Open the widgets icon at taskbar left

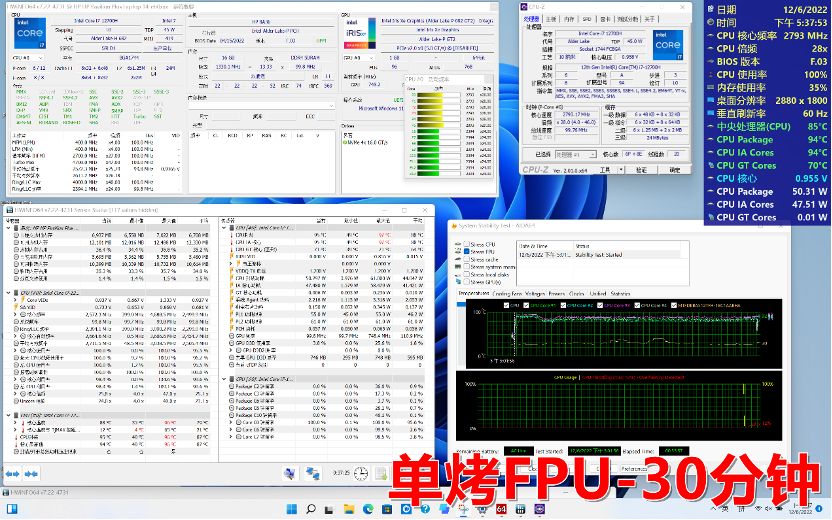(x=12, y=509)
